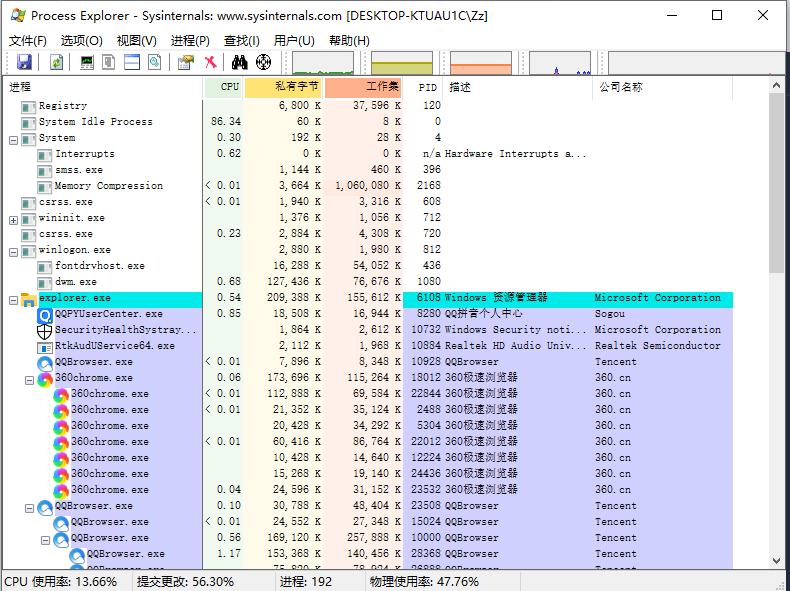Image resolution: width=790 pixels, height=591 pixels.
Task: Expand the wininit.exe tree node
Action: [14, 220]
